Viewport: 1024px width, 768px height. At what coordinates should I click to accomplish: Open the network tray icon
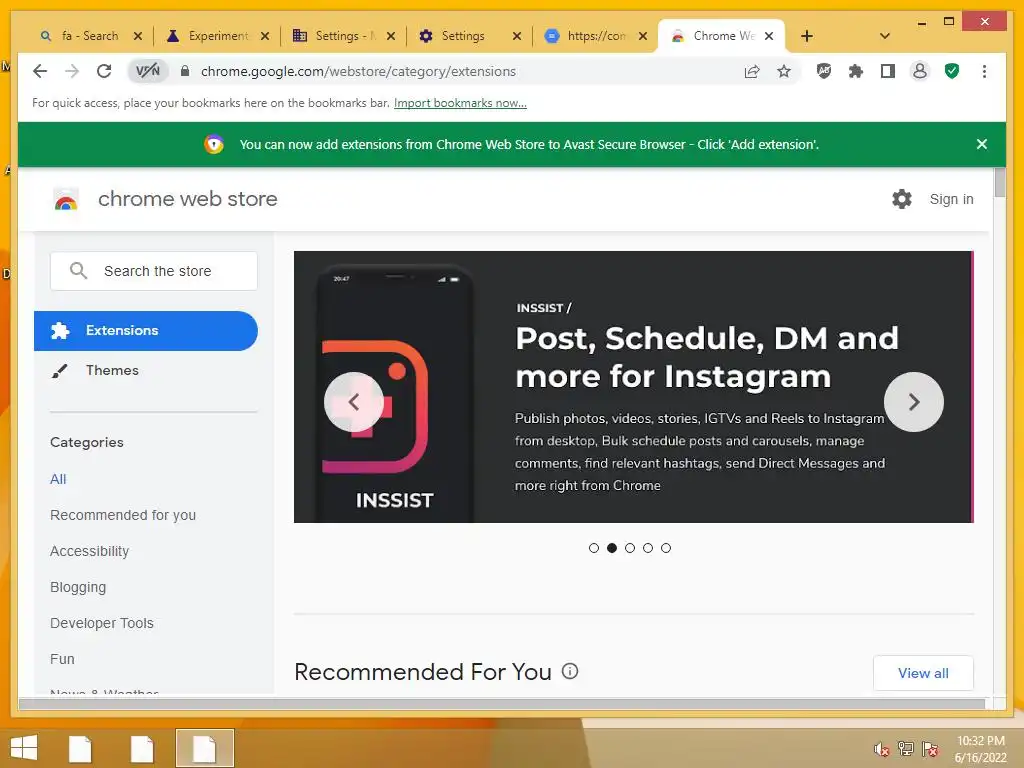click(905, 748)
